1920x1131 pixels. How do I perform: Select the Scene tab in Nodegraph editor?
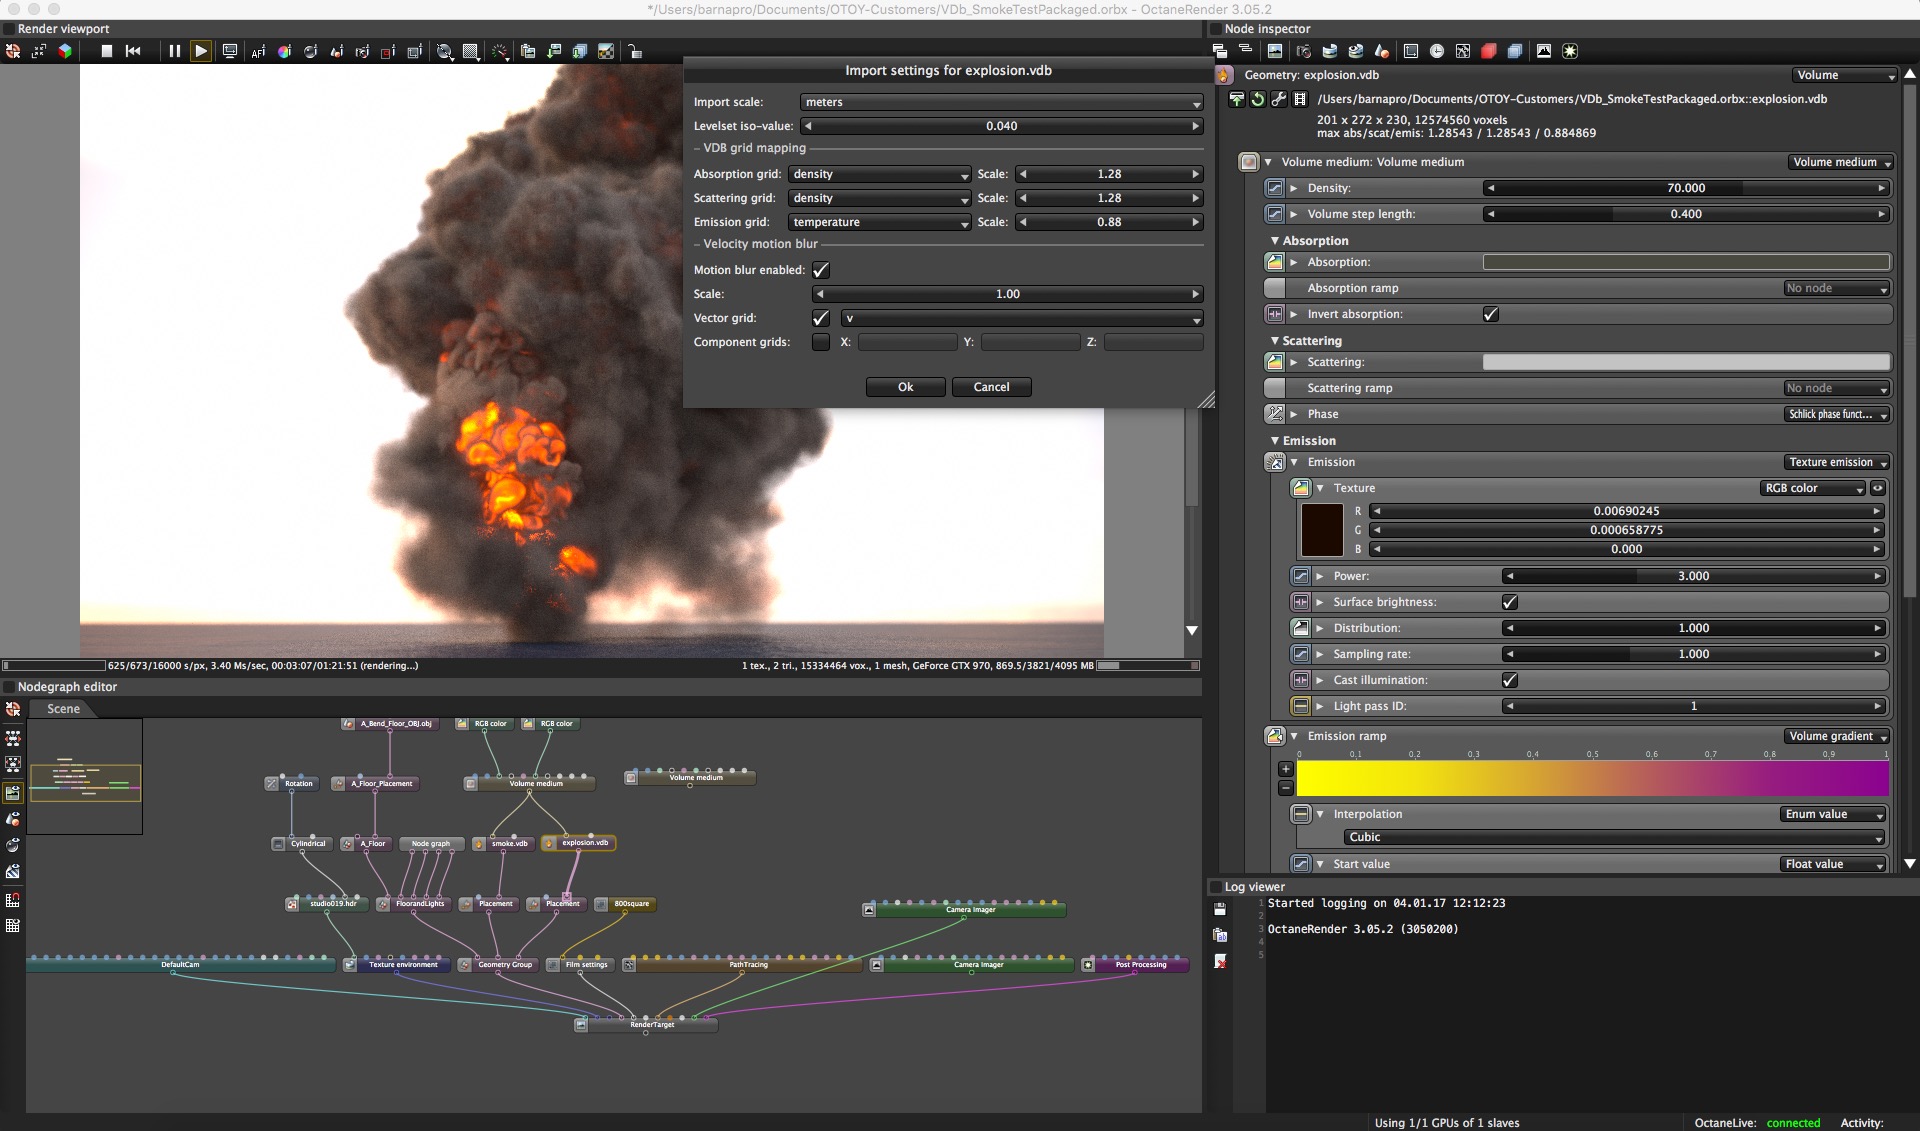(63, 709)
